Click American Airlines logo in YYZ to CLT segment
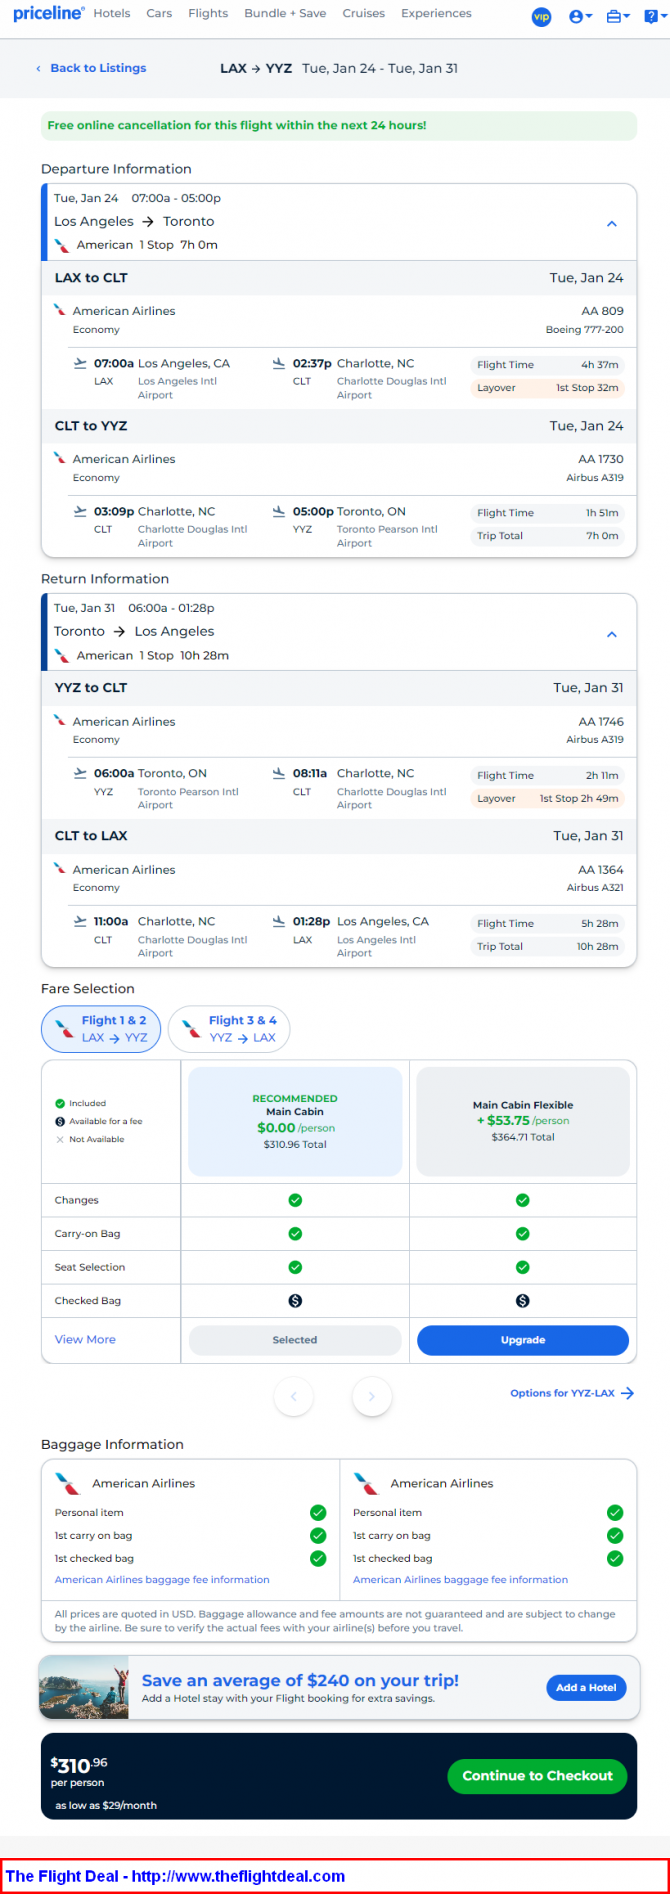 60,720
